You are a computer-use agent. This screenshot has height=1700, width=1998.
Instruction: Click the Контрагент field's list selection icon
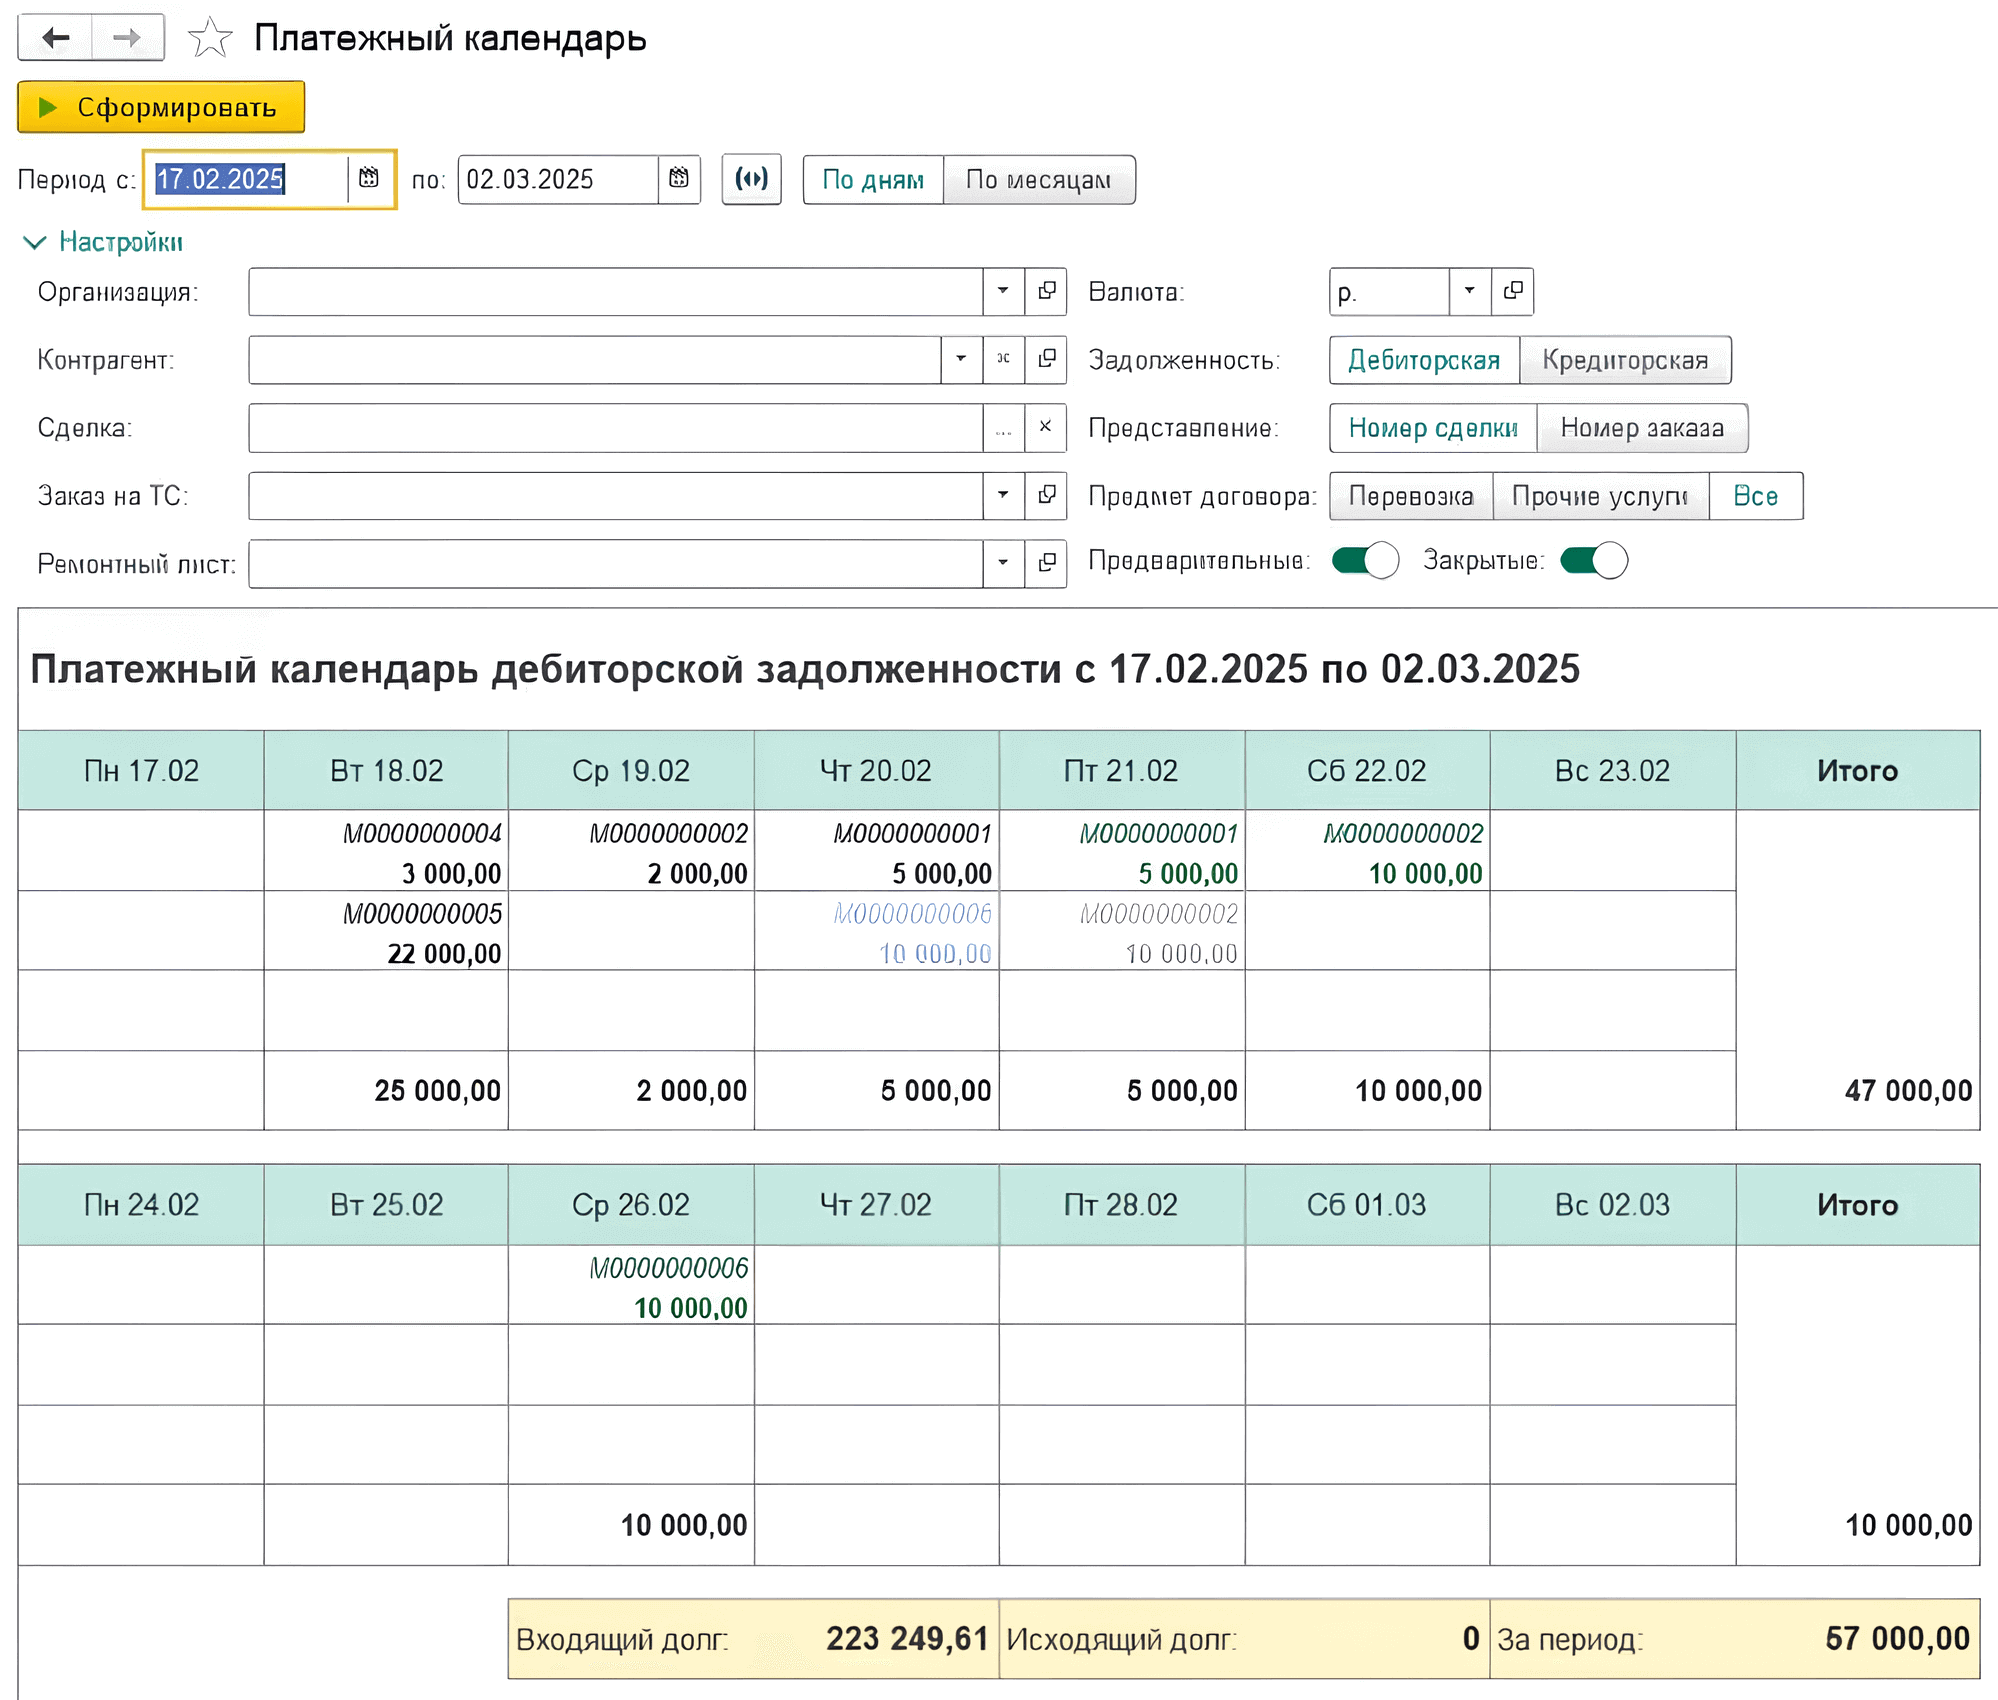click(x=1003, y=359)
